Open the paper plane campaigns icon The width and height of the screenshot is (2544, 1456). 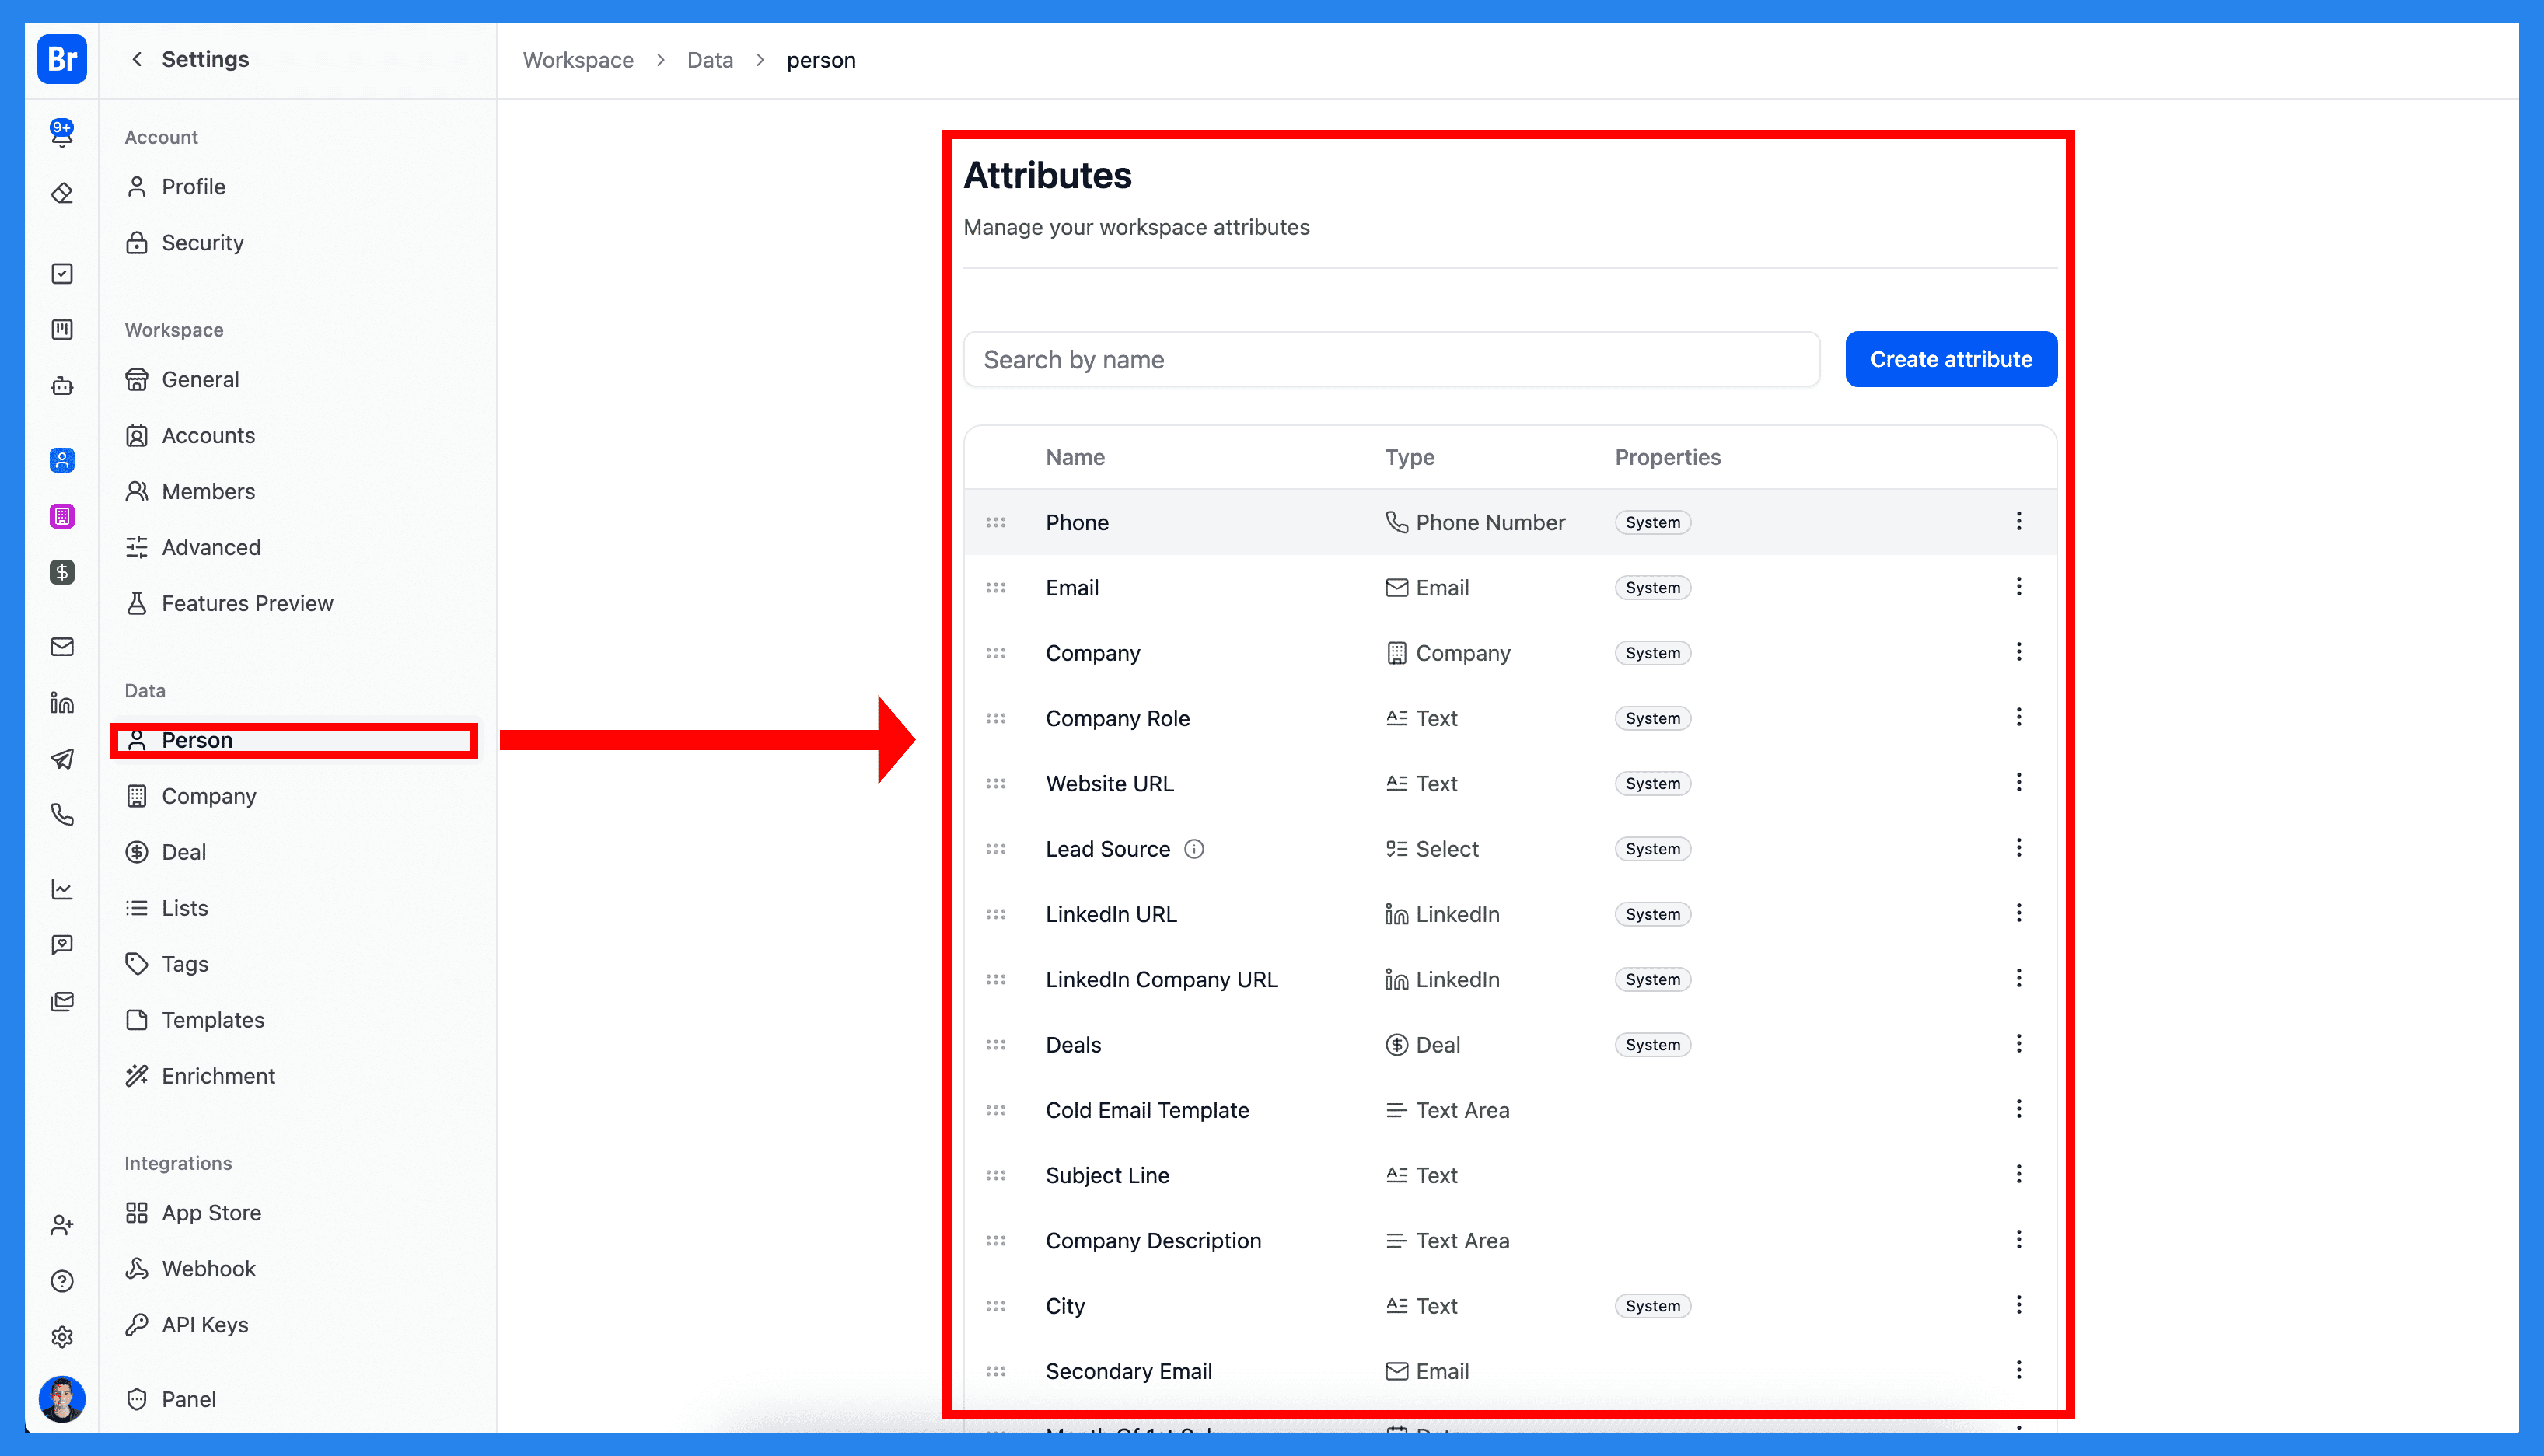tap(62, 759)
